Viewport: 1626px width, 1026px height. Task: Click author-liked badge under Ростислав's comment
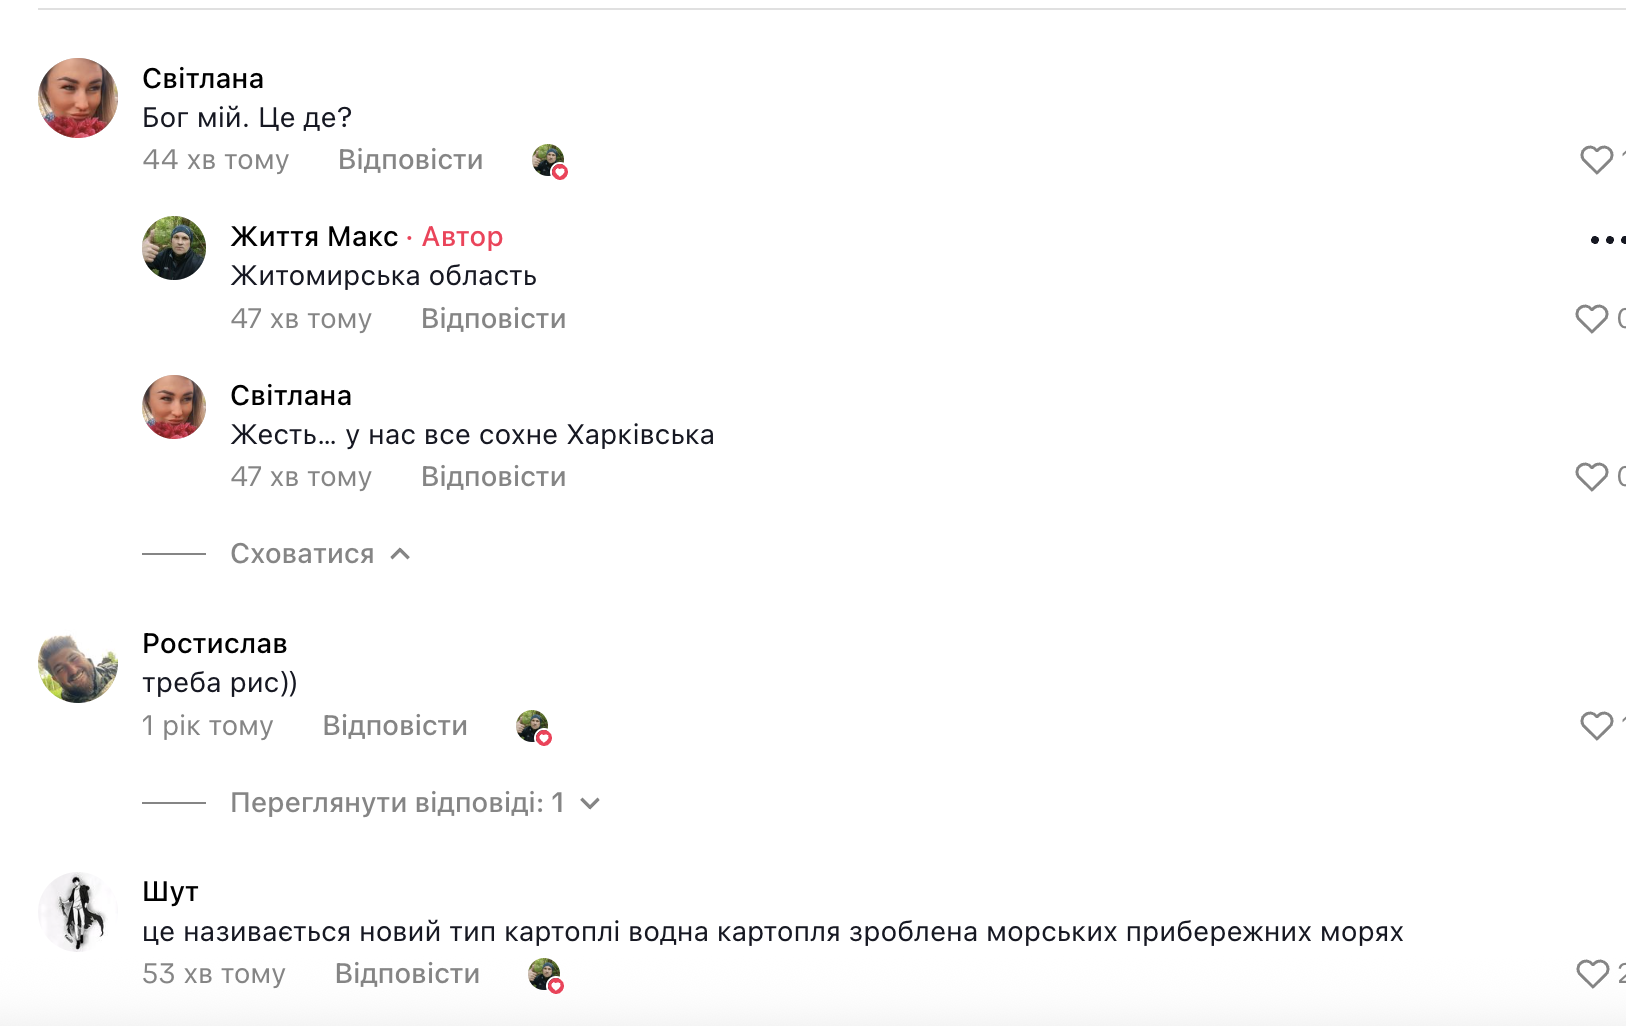[x=533, y=727]
